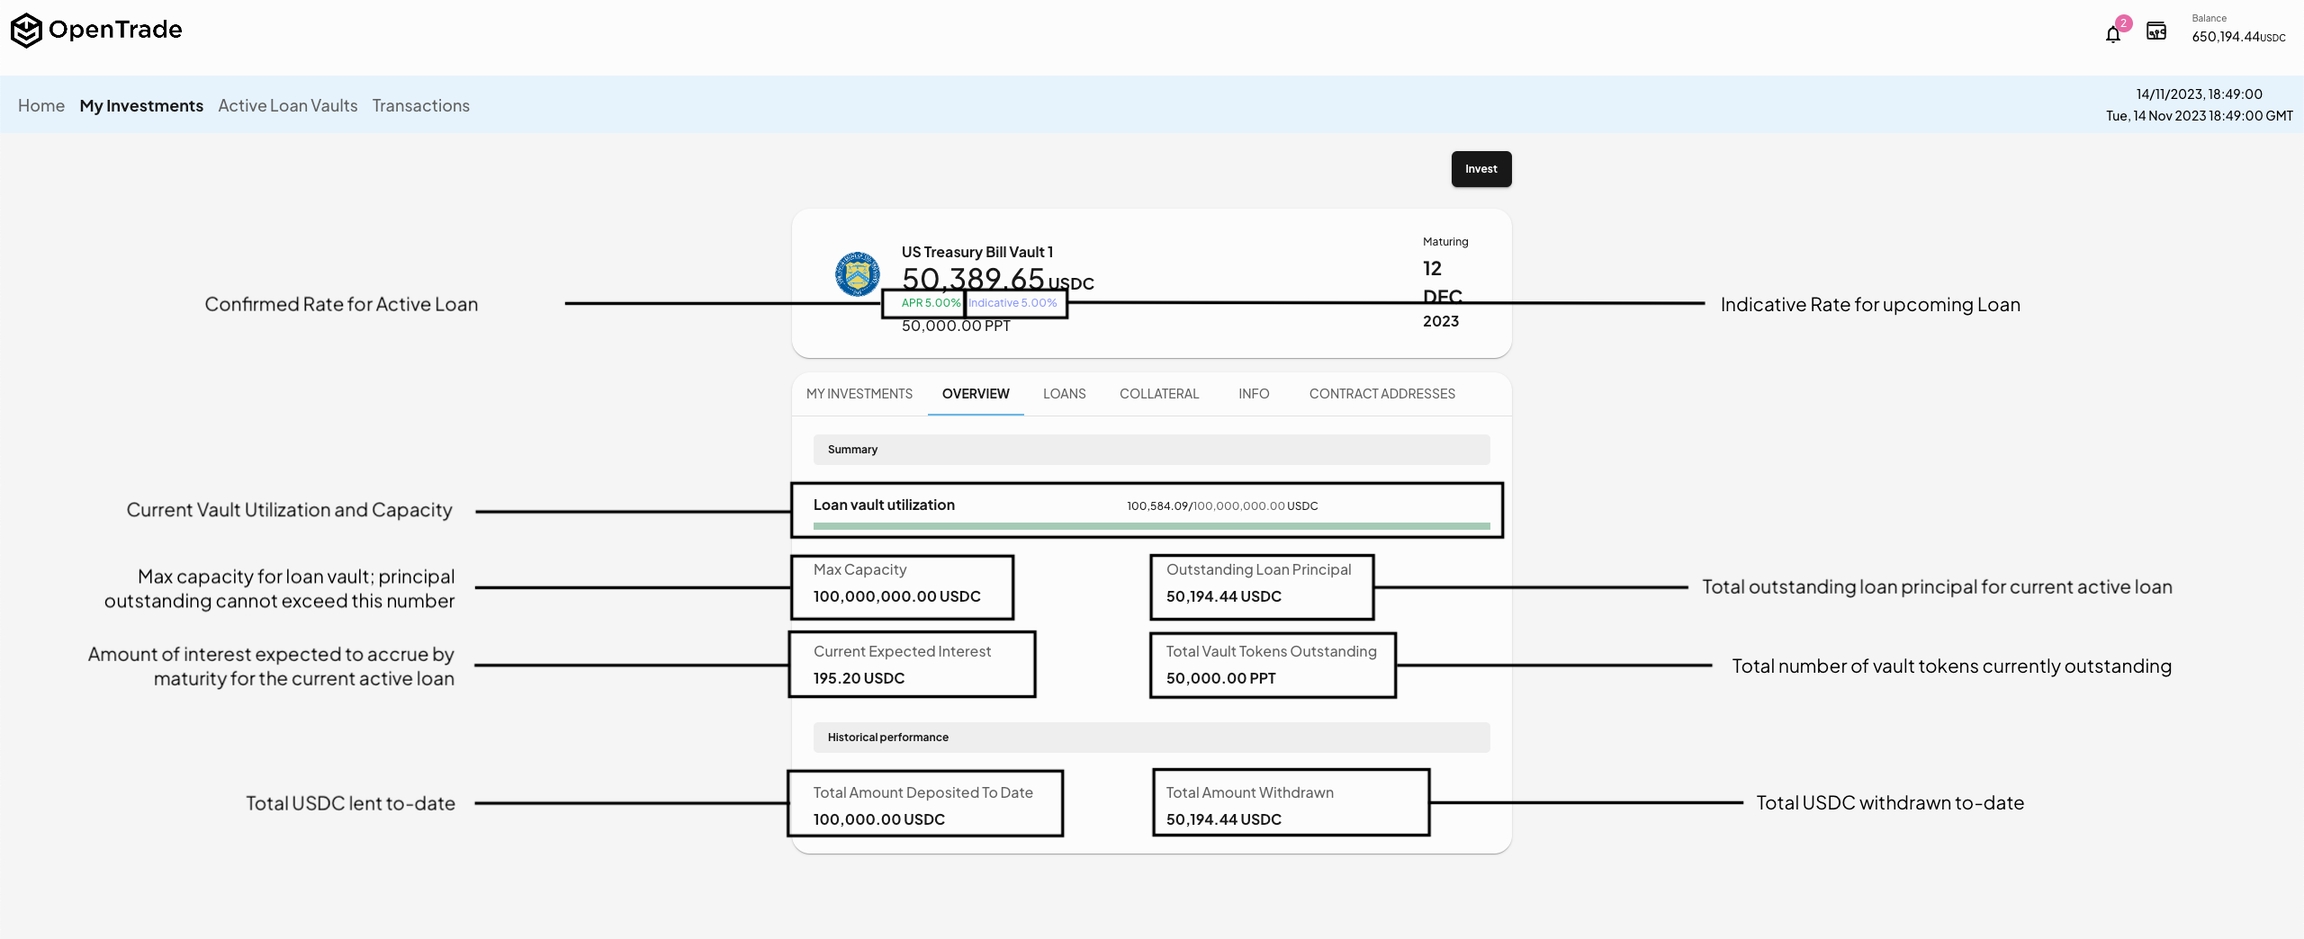Click the loan vault utilization progress bar

1150,525
